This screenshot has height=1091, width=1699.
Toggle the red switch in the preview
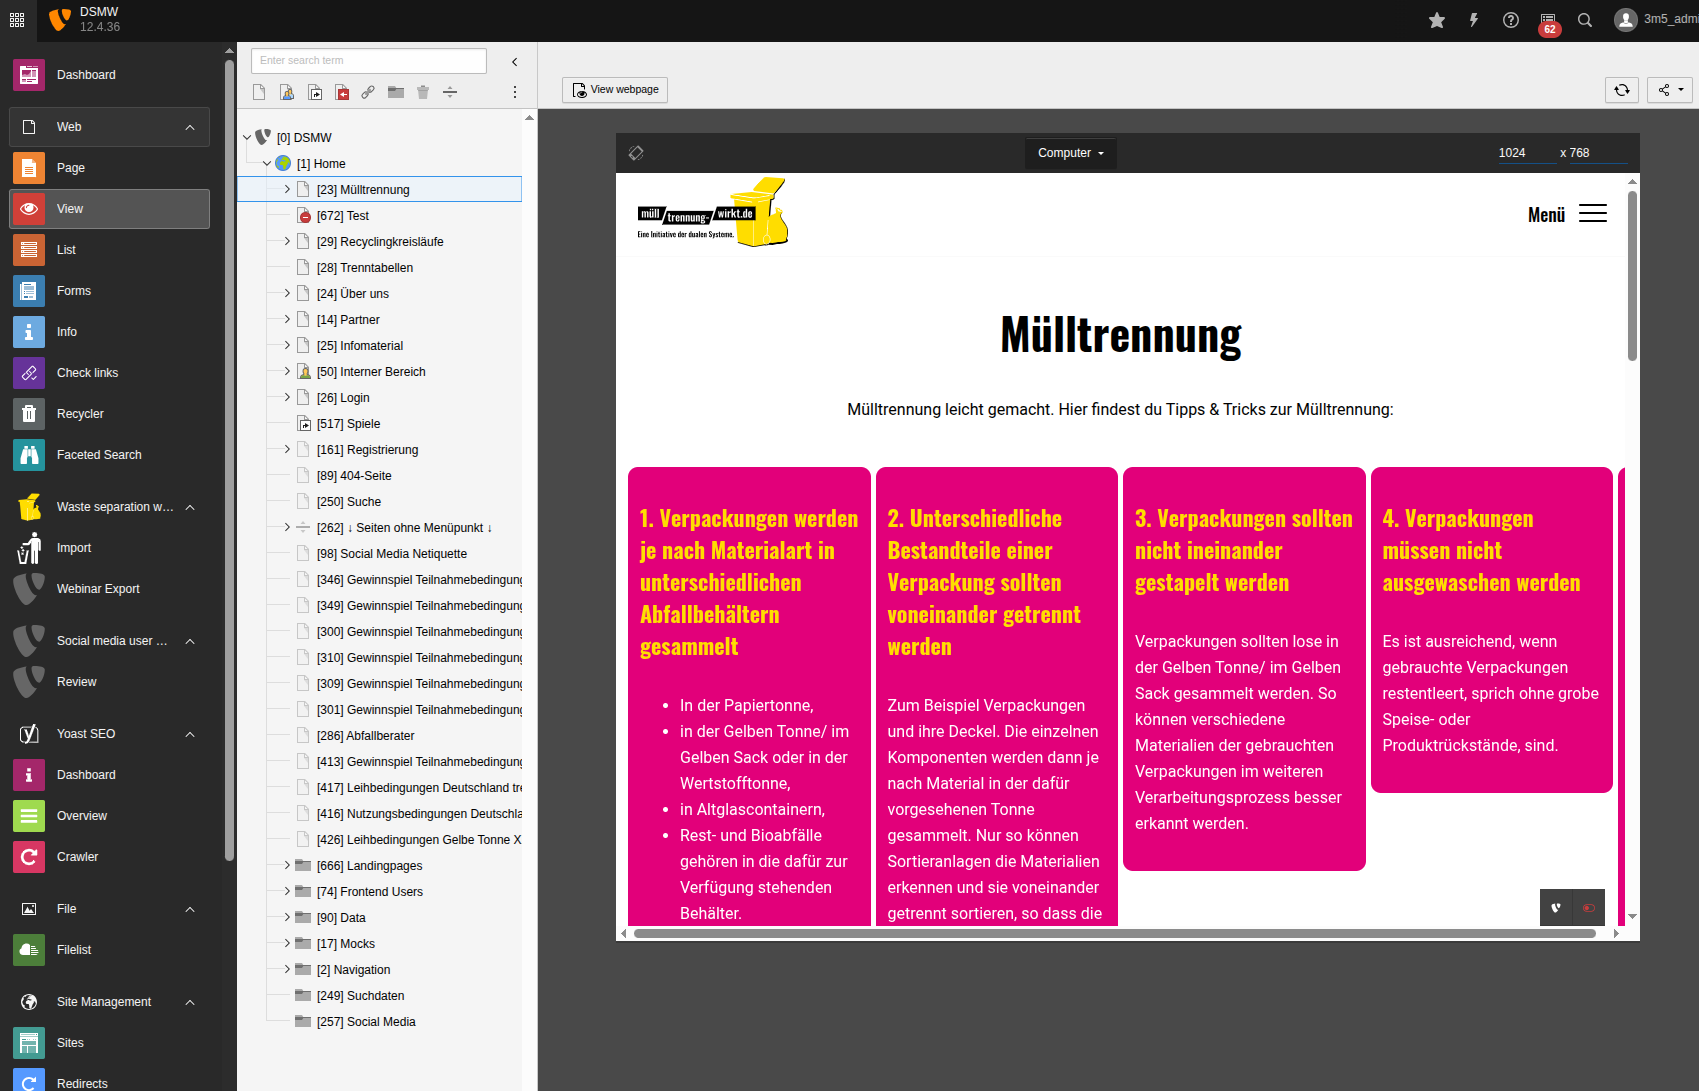[1588, 908]
